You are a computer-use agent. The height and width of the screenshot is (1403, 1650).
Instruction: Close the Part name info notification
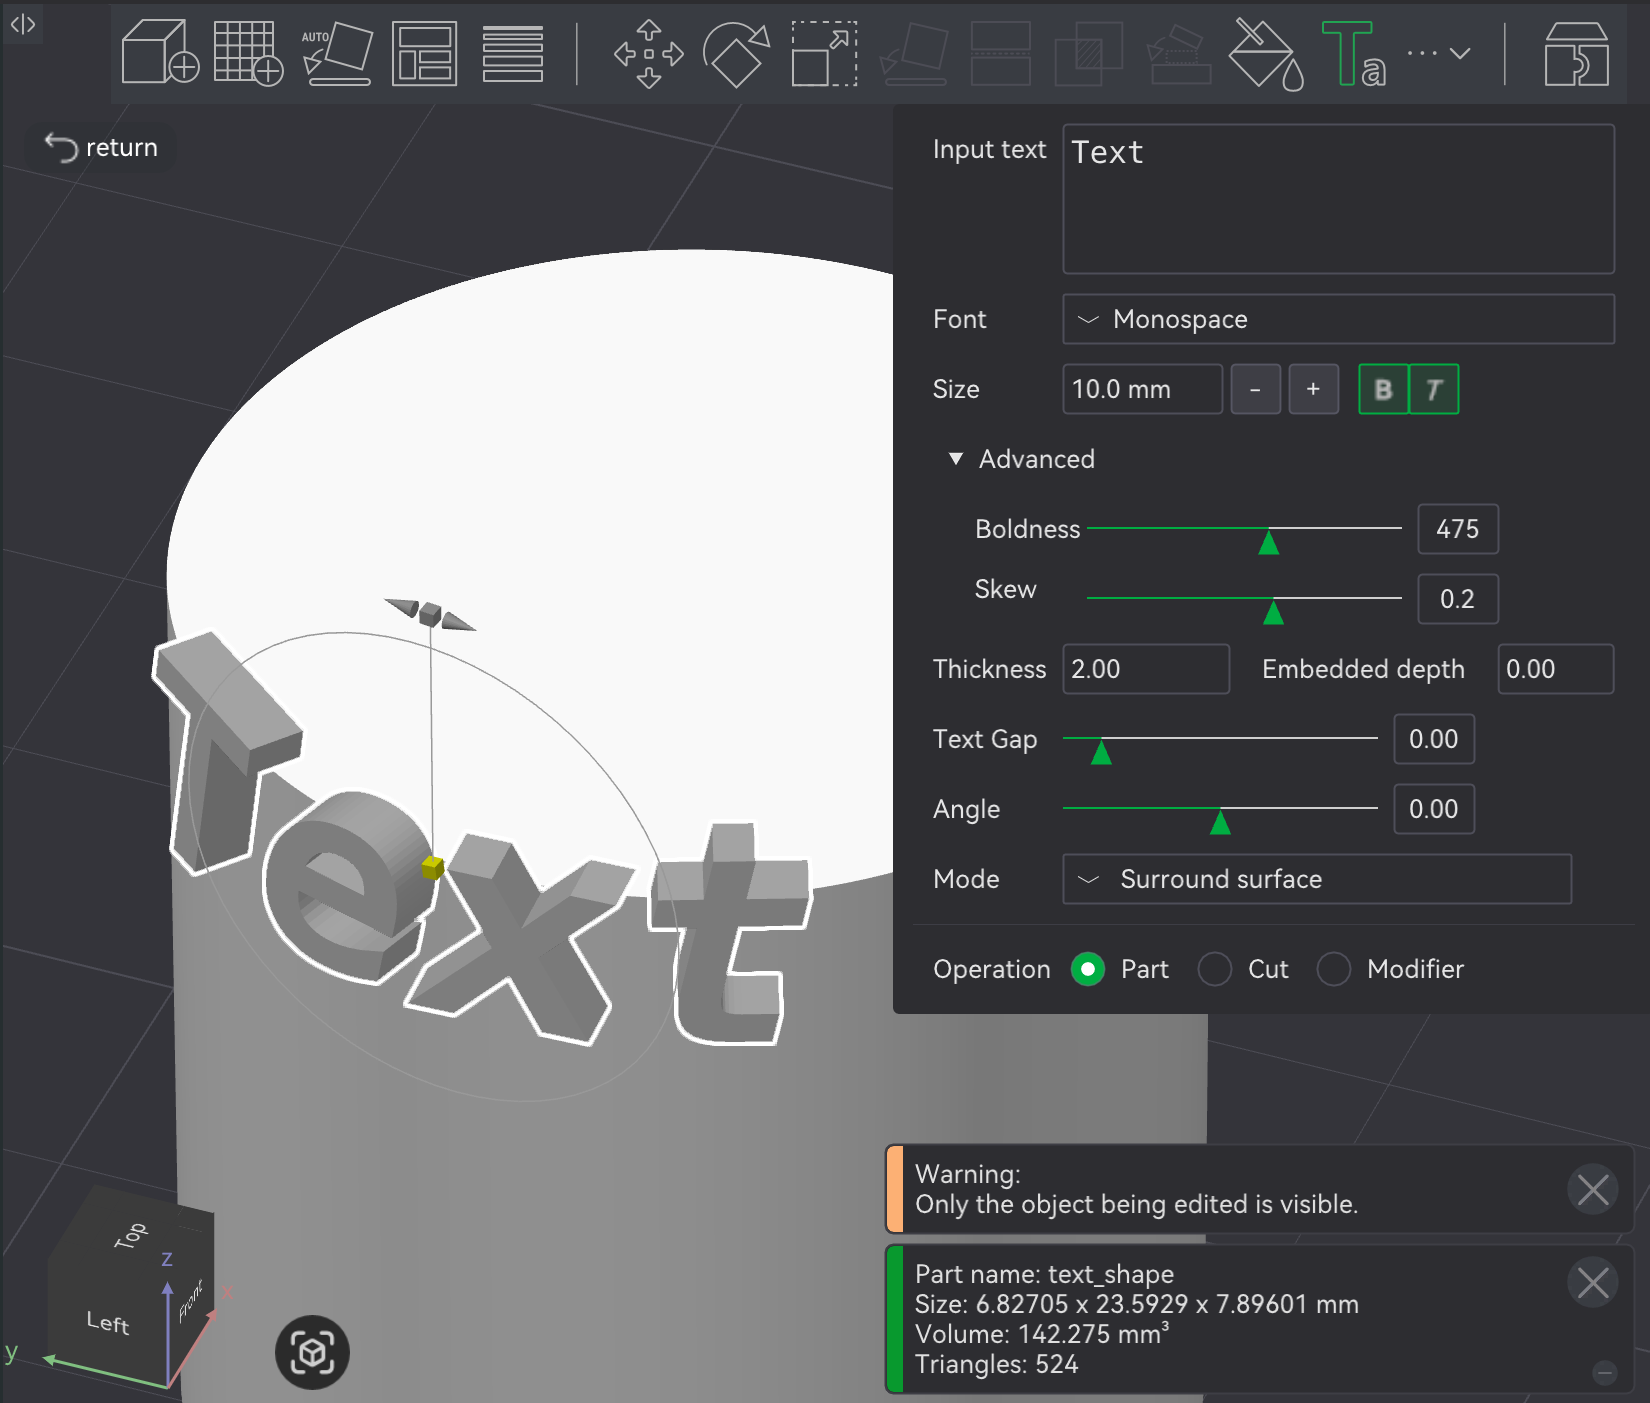pos(1593,1282)
